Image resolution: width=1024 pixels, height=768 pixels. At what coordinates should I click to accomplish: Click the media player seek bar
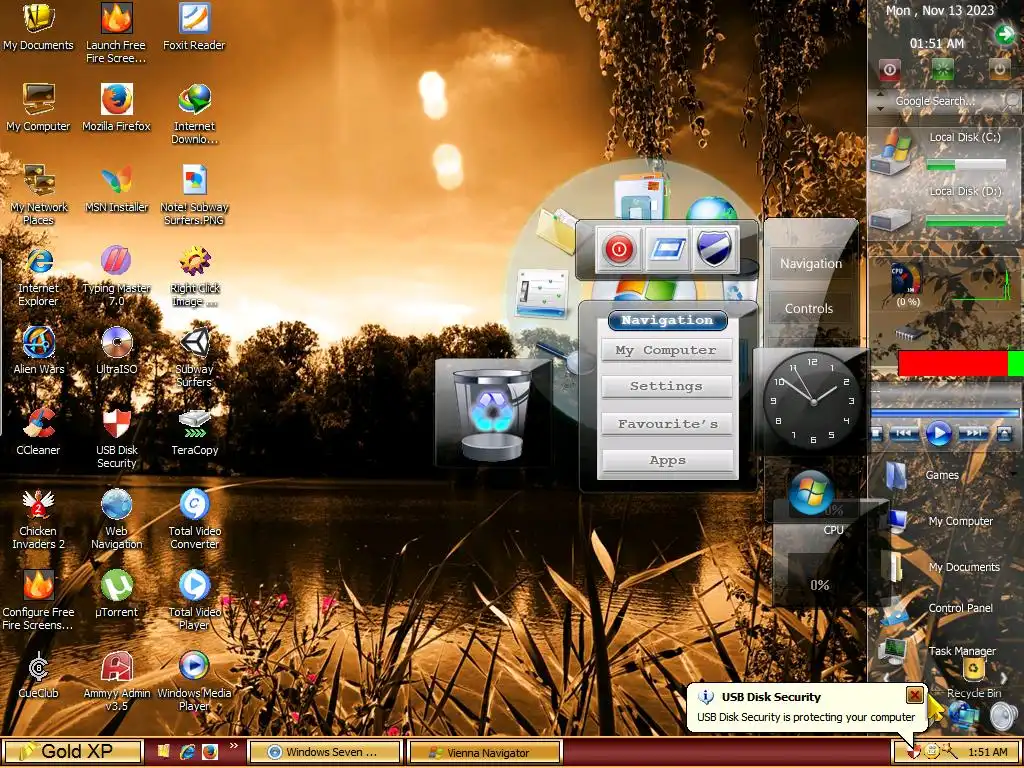coord(945,413)
